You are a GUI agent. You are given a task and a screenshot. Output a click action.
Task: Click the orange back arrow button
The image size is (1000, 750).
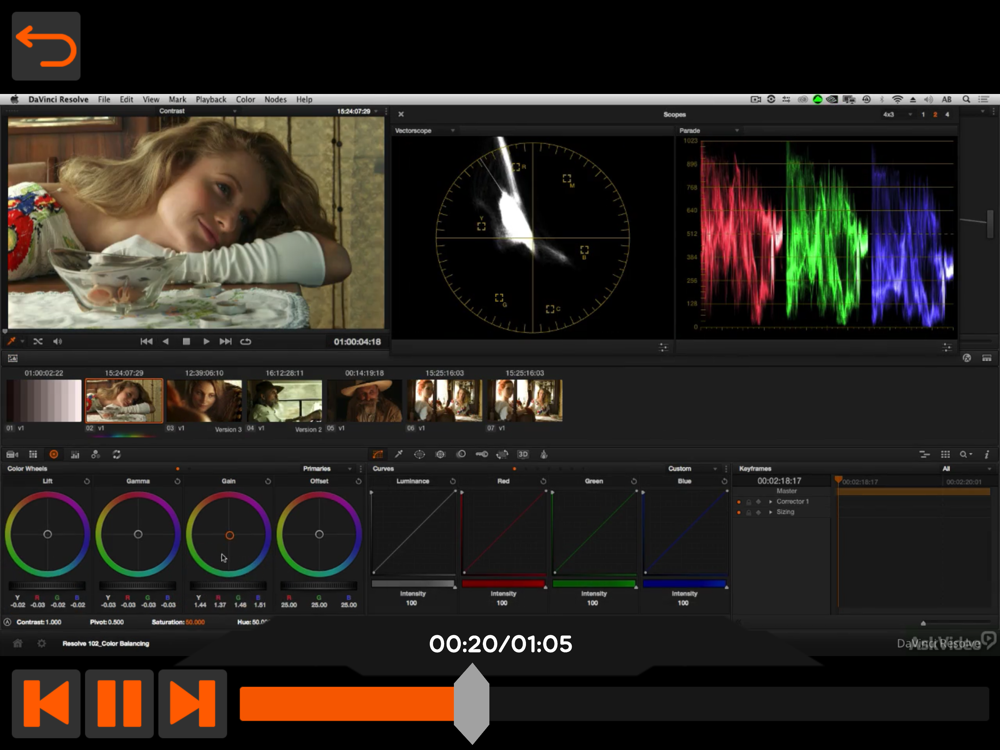pyautogui.click(x=46, y=46)
